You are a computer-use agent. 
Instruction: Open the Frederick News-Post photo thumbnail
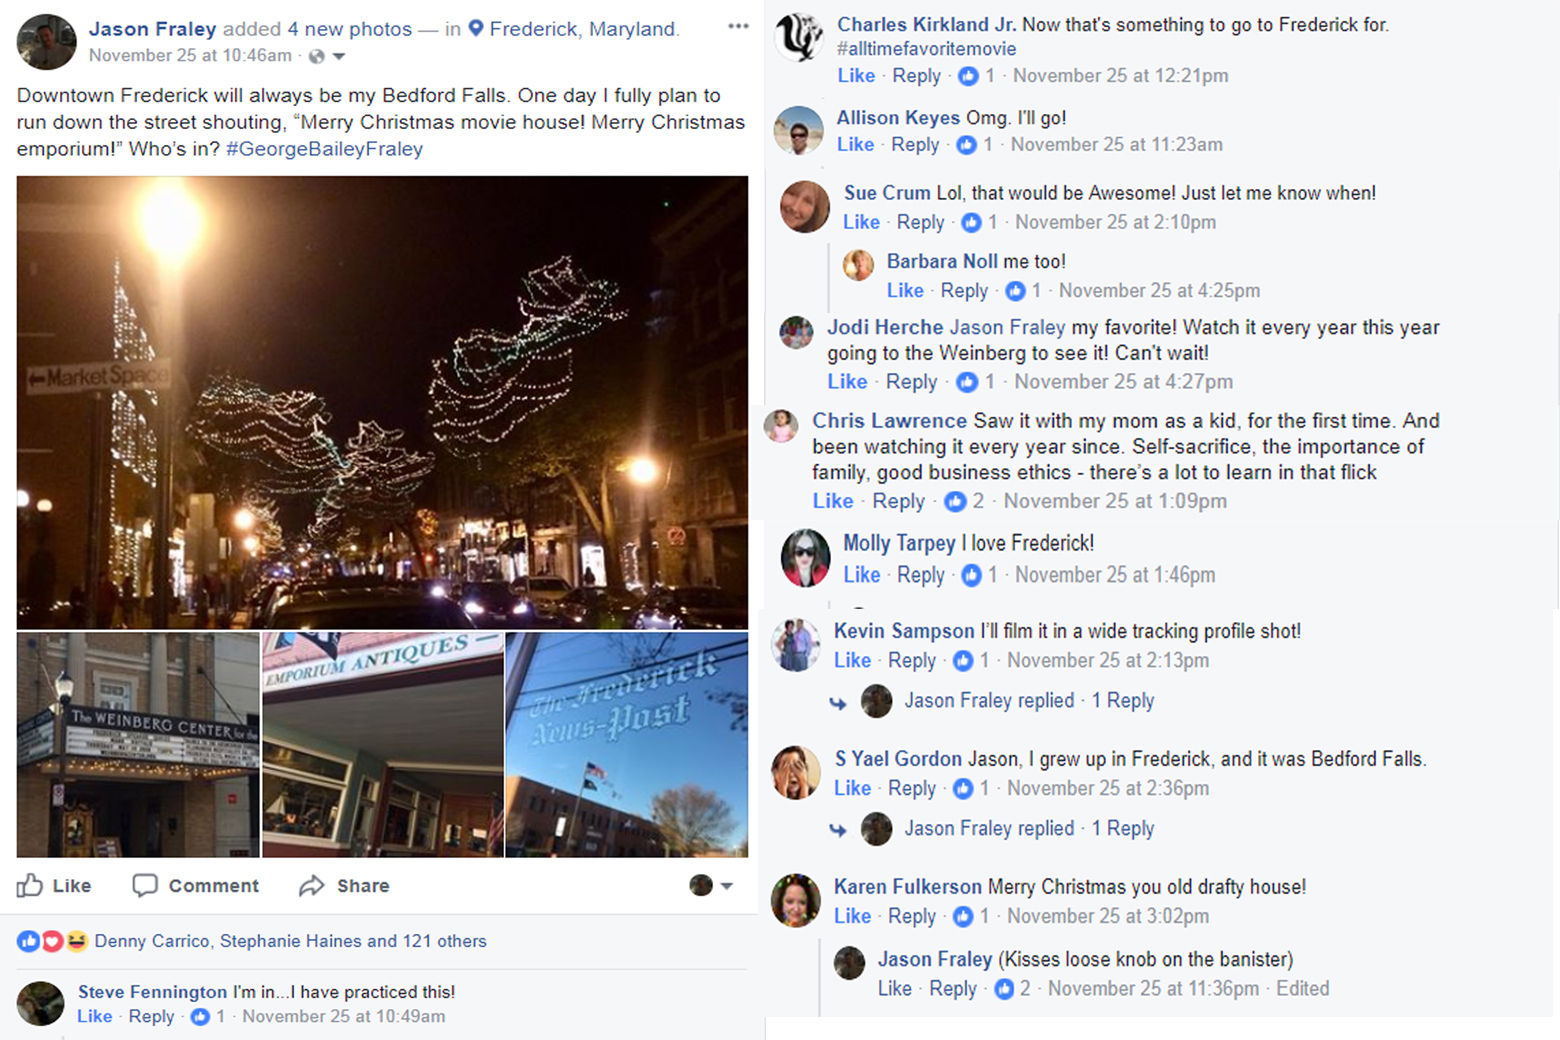(627, 745)
